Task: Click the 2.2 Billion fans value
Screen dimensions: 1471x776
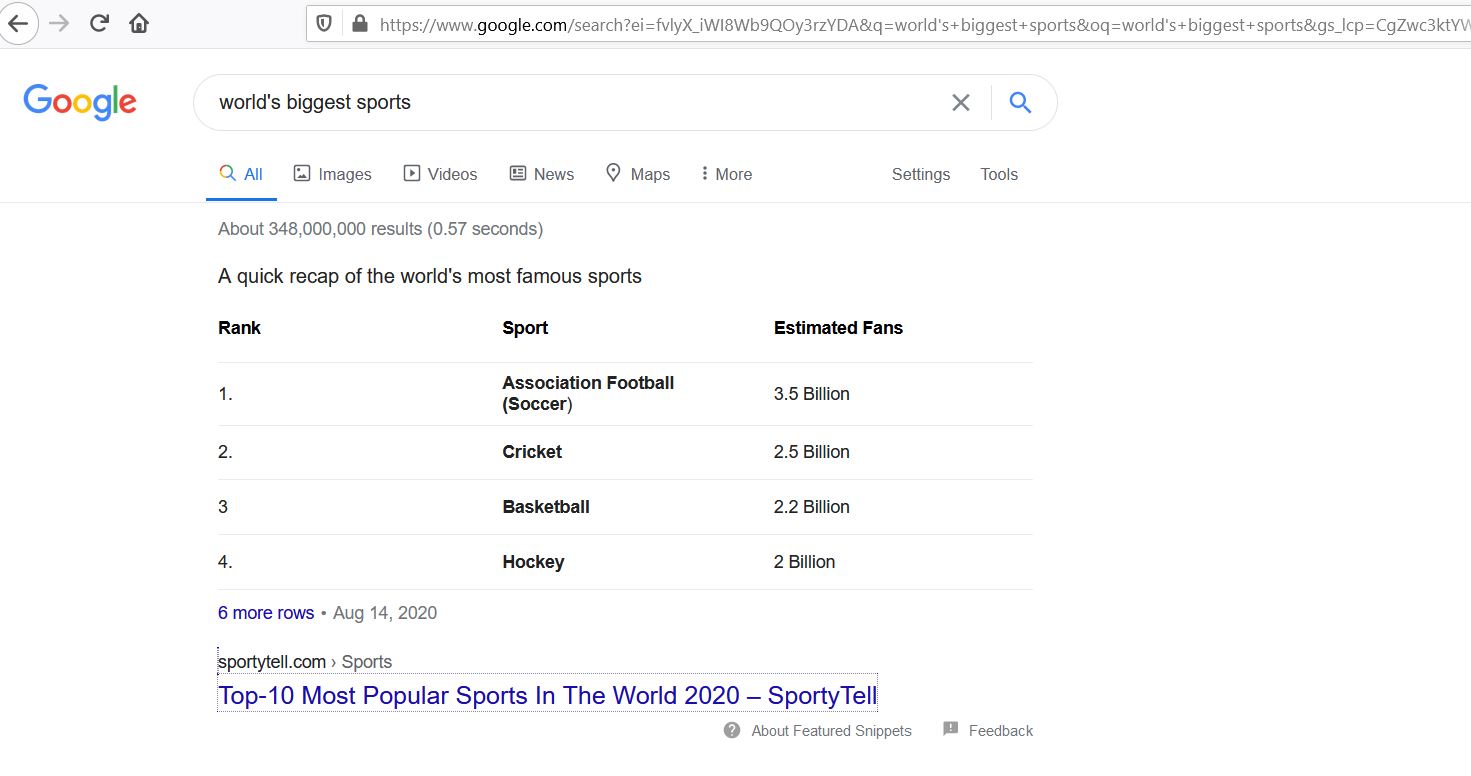Action: (812, 507)
